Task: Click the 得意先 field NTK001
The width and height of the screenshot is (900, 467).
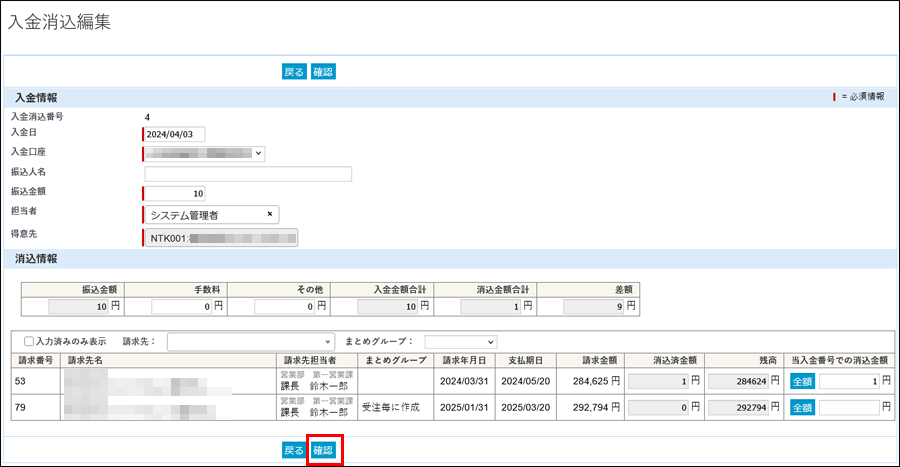Action: (x=221, y=238)
